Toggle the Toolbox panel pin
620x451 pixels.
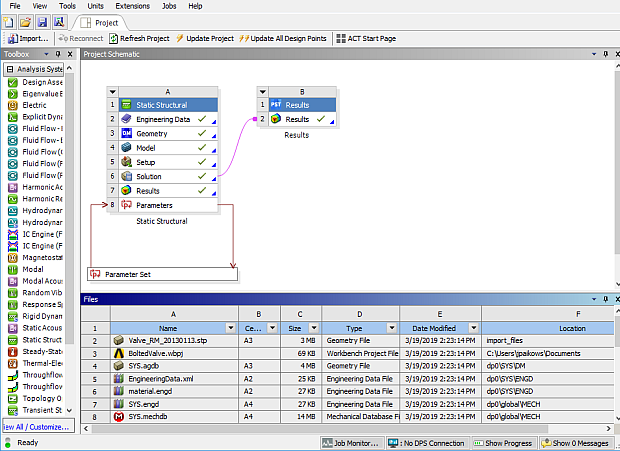pos(57,53)
